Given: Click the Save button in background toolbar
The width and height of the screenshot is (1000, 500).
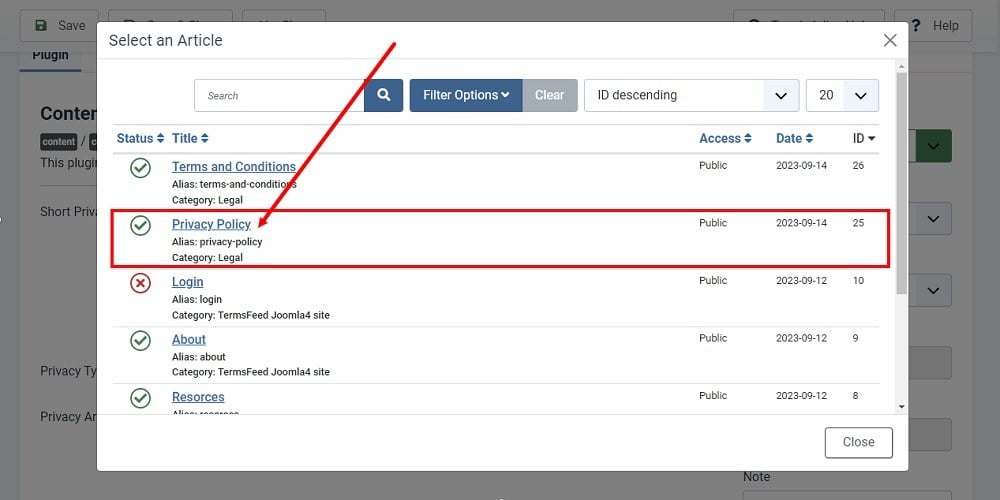Looking at the screenshot, I should click(x=59, y=26).
